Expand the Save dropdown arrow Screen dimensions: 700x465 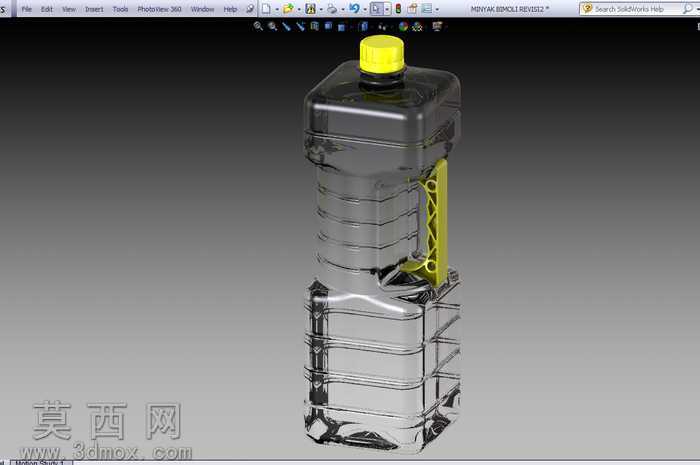321,9
